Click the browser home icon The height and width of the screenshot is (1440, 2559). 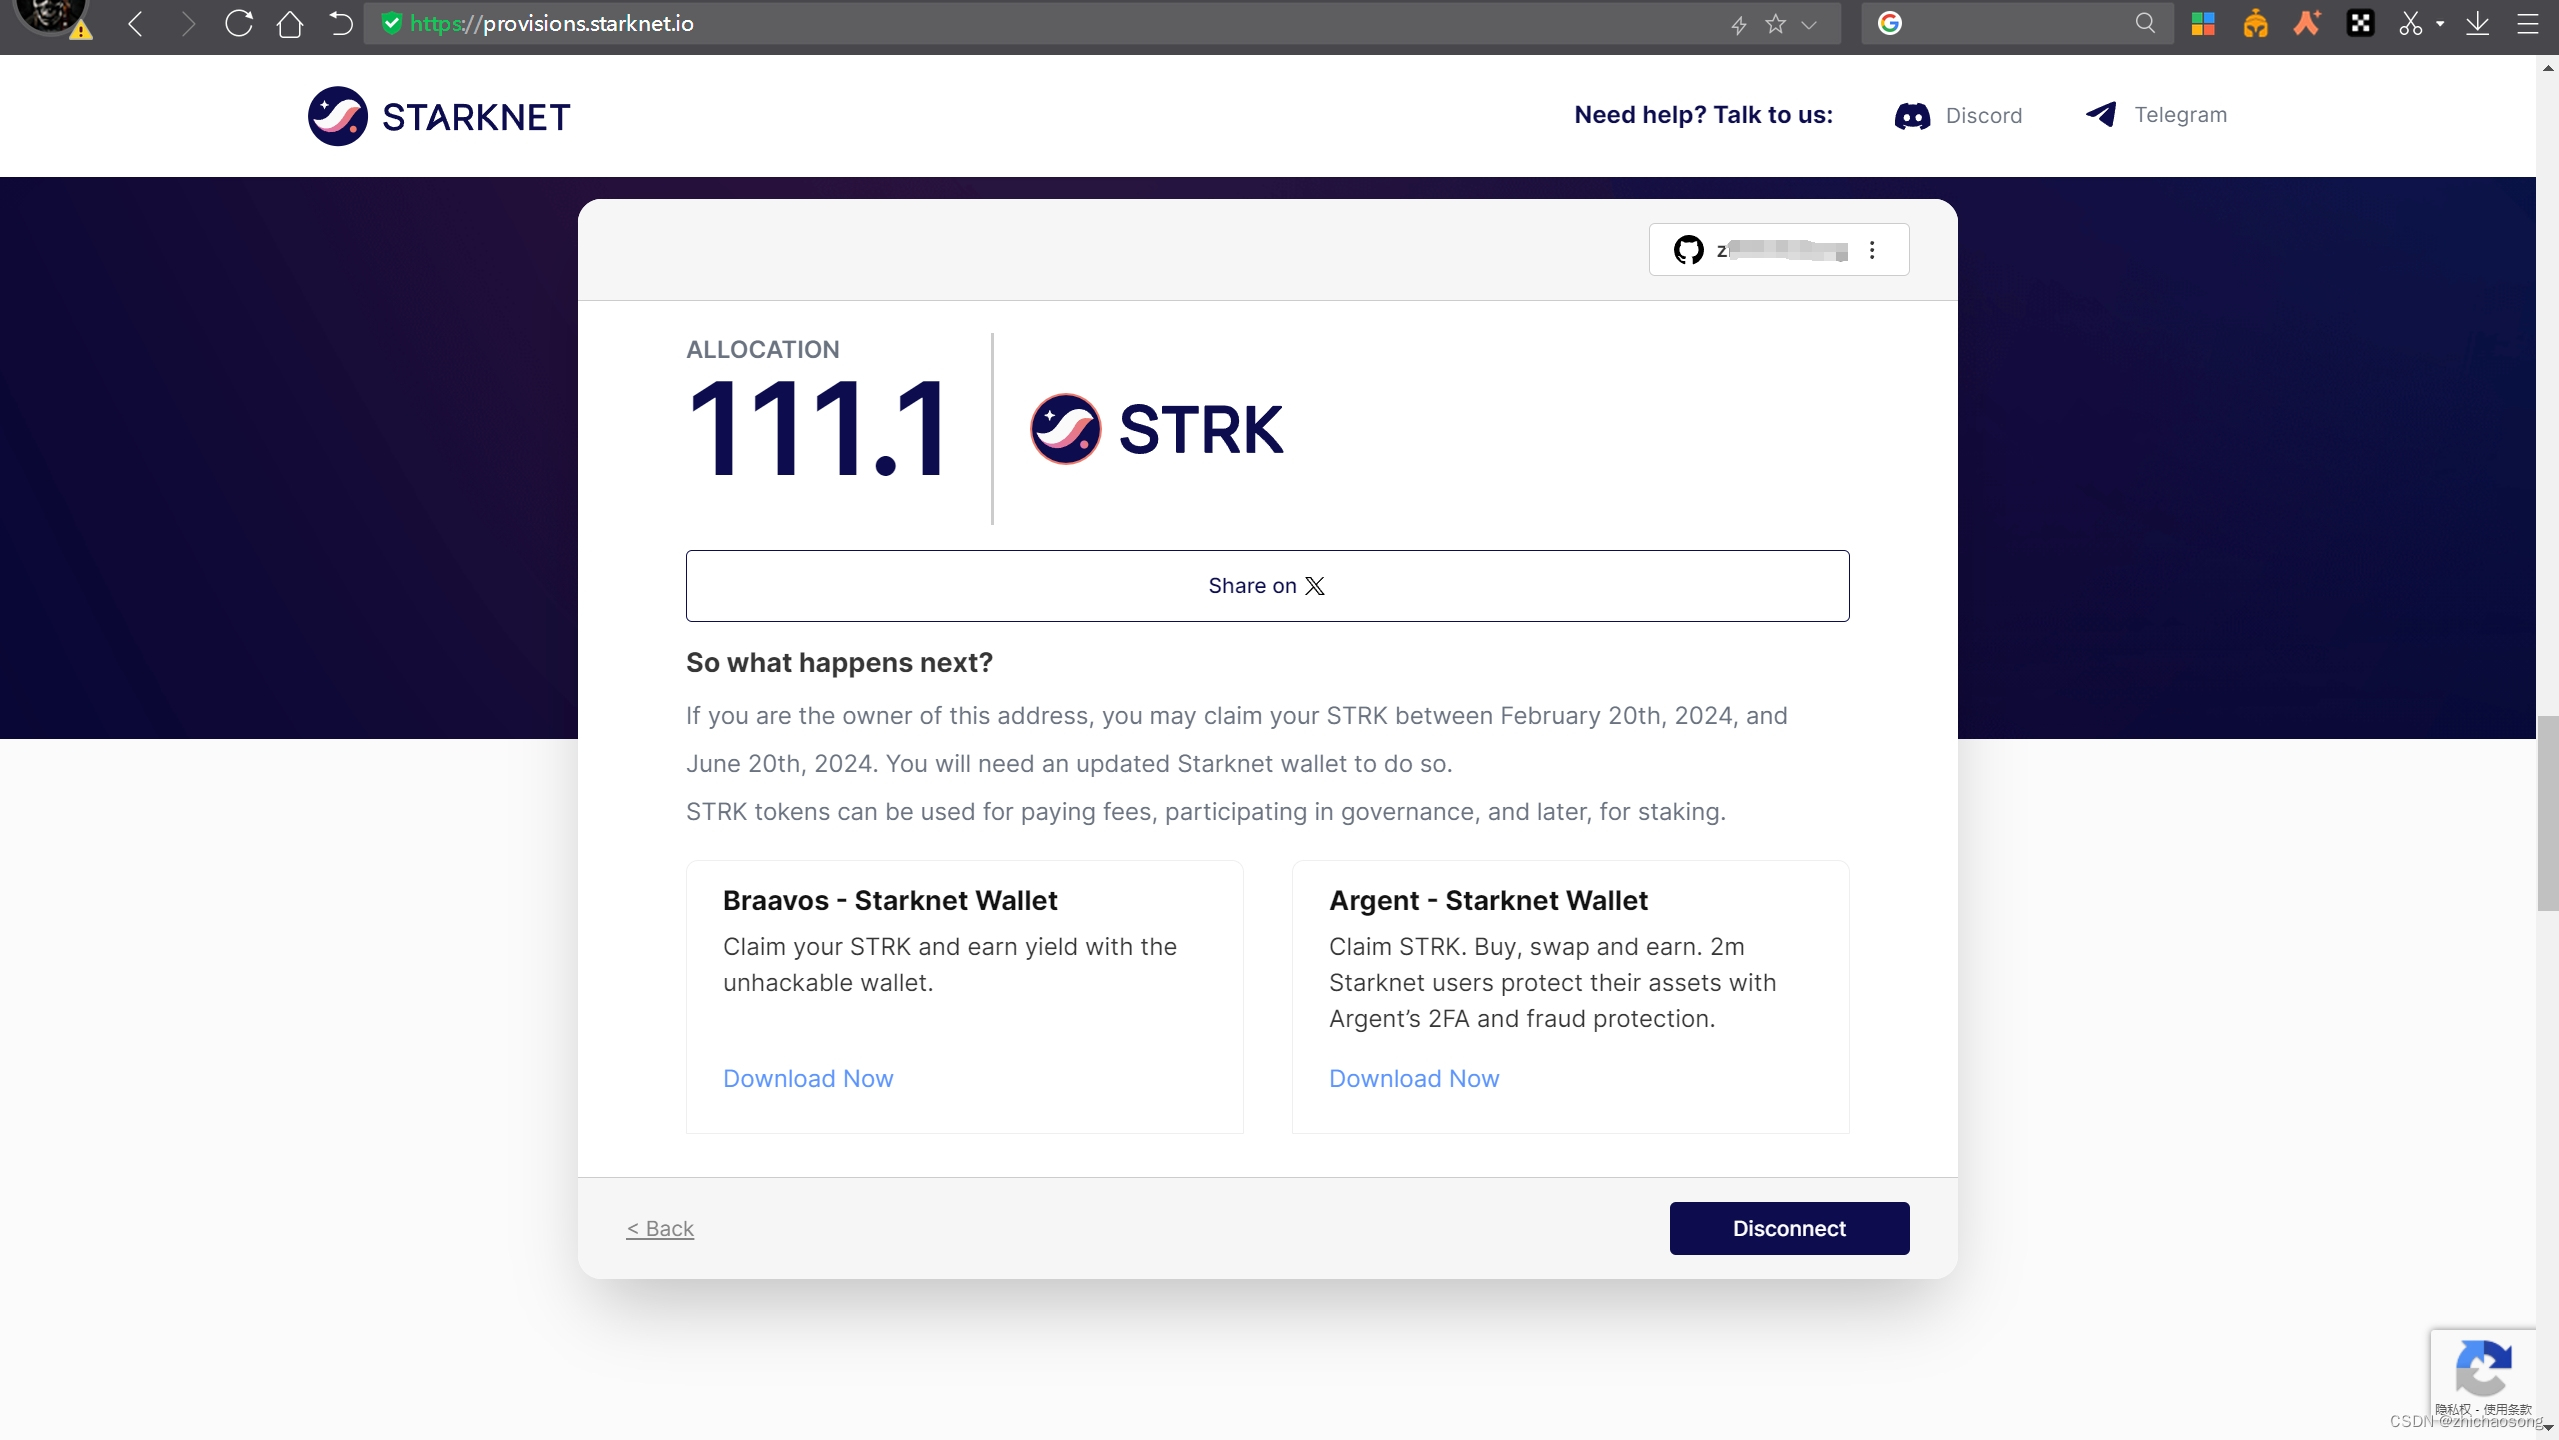[x=290, y=24]
